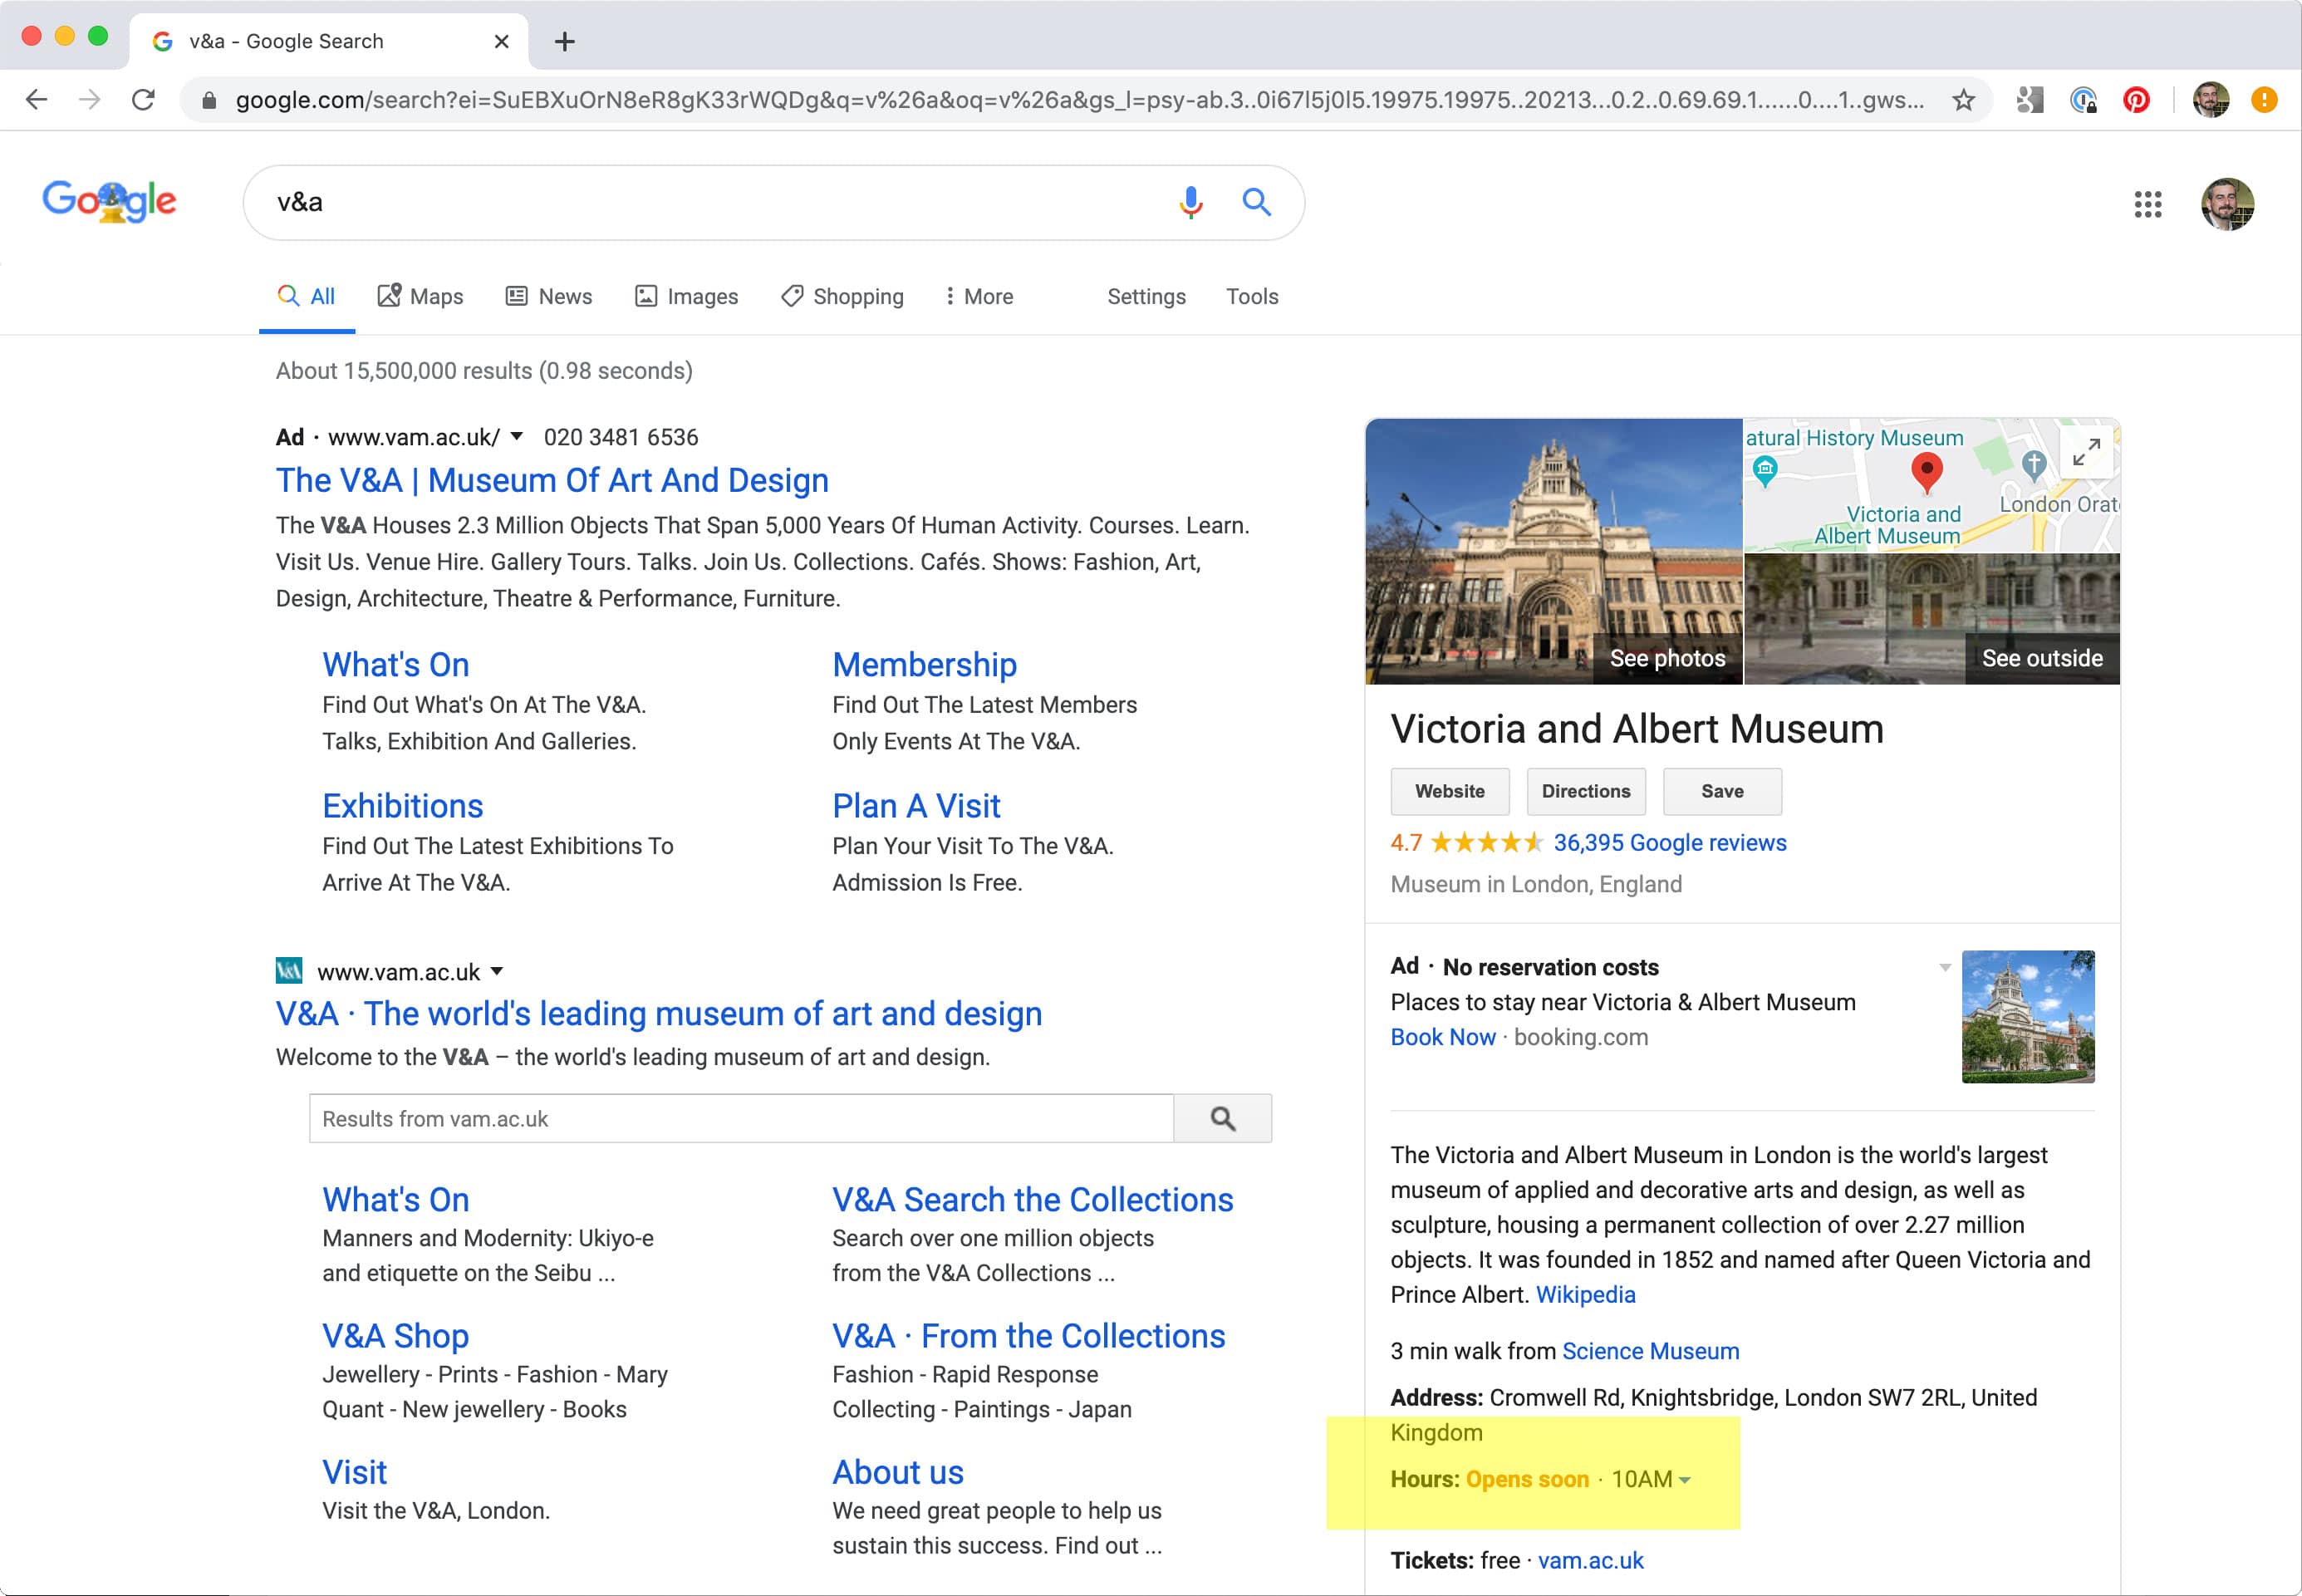This screenshot has width=2302, height=1596.
Task: Open the Book Now link
Action: click(1443, 1037)
